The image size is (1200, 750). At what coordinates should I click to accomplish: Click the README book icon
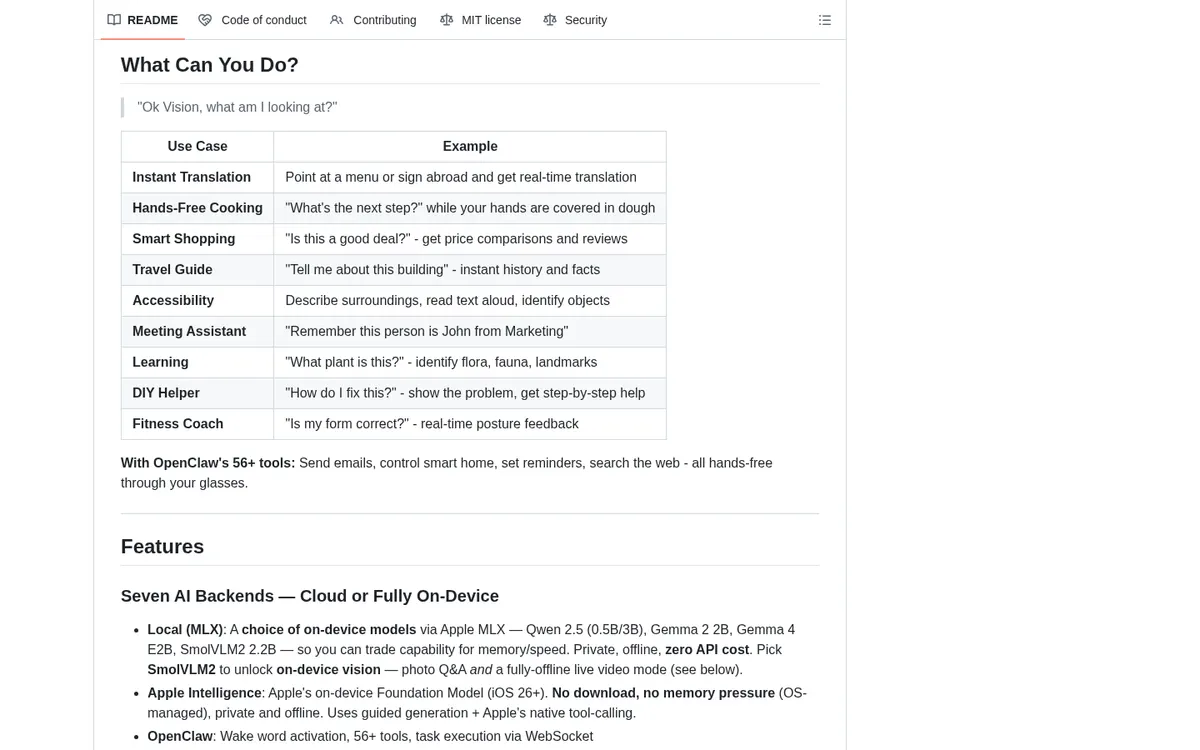click(x=114, y=20)
